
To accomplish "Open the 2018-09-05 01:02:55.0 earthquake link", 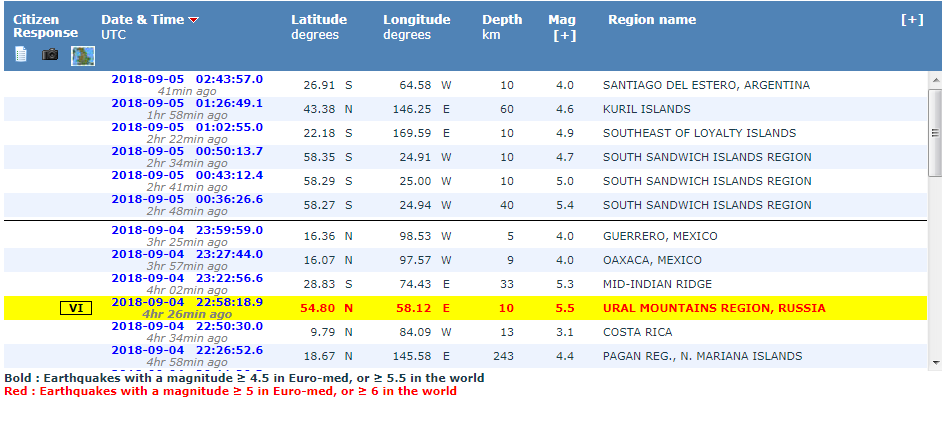I will tap(187, 127).
